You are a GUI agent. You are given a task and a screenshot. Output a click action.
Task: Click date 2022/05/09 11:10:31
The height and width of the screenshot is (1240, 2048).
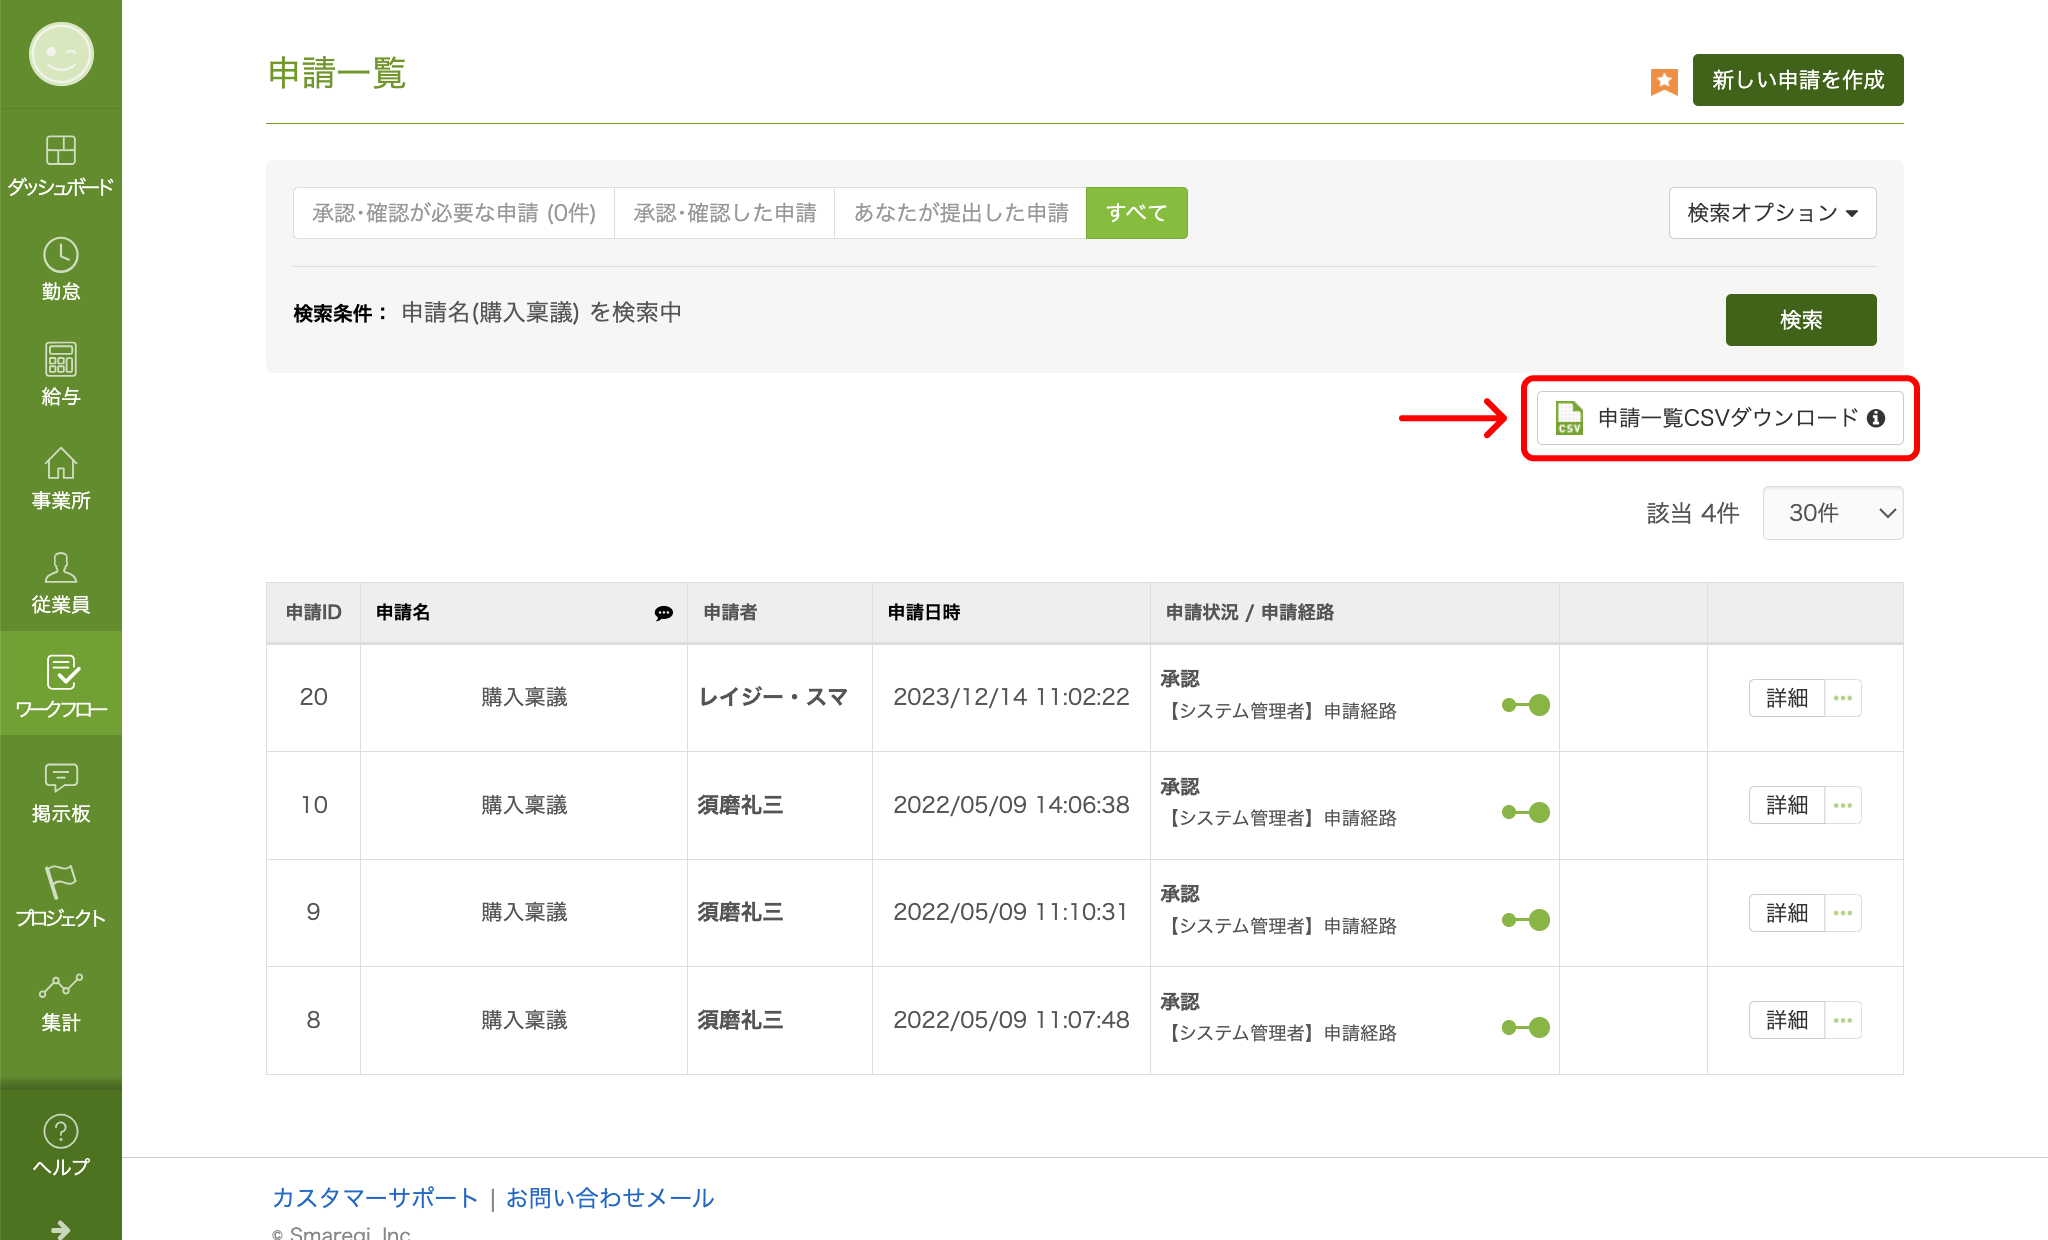1010,912
